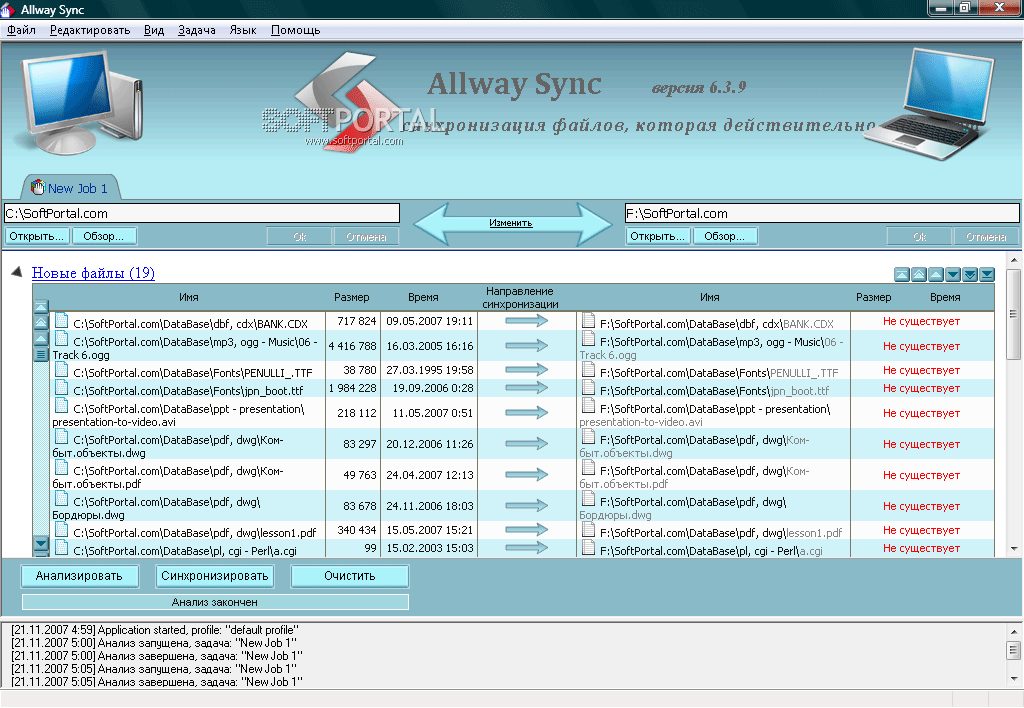The width and height of the screenshot is (1024, 708).
Task: Jump to first item using top-right navigation button
Action: point(901,274)
